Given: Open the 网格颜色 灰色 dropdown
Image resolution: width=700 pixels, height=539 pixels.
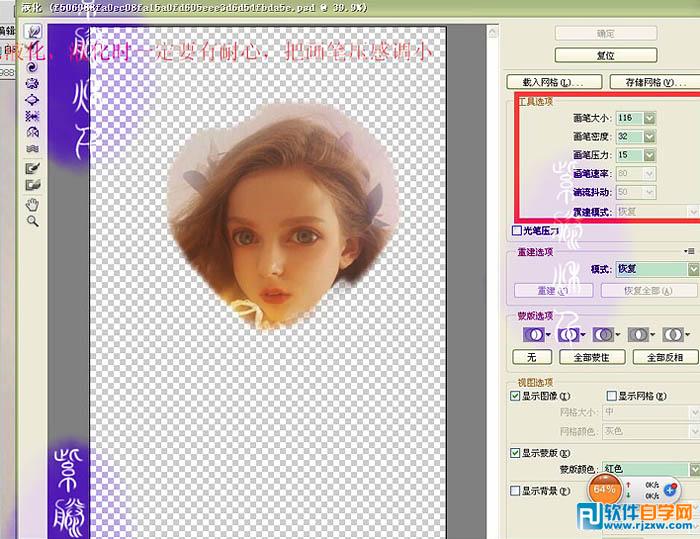Looking at the screenshot, I should point(651,431).
